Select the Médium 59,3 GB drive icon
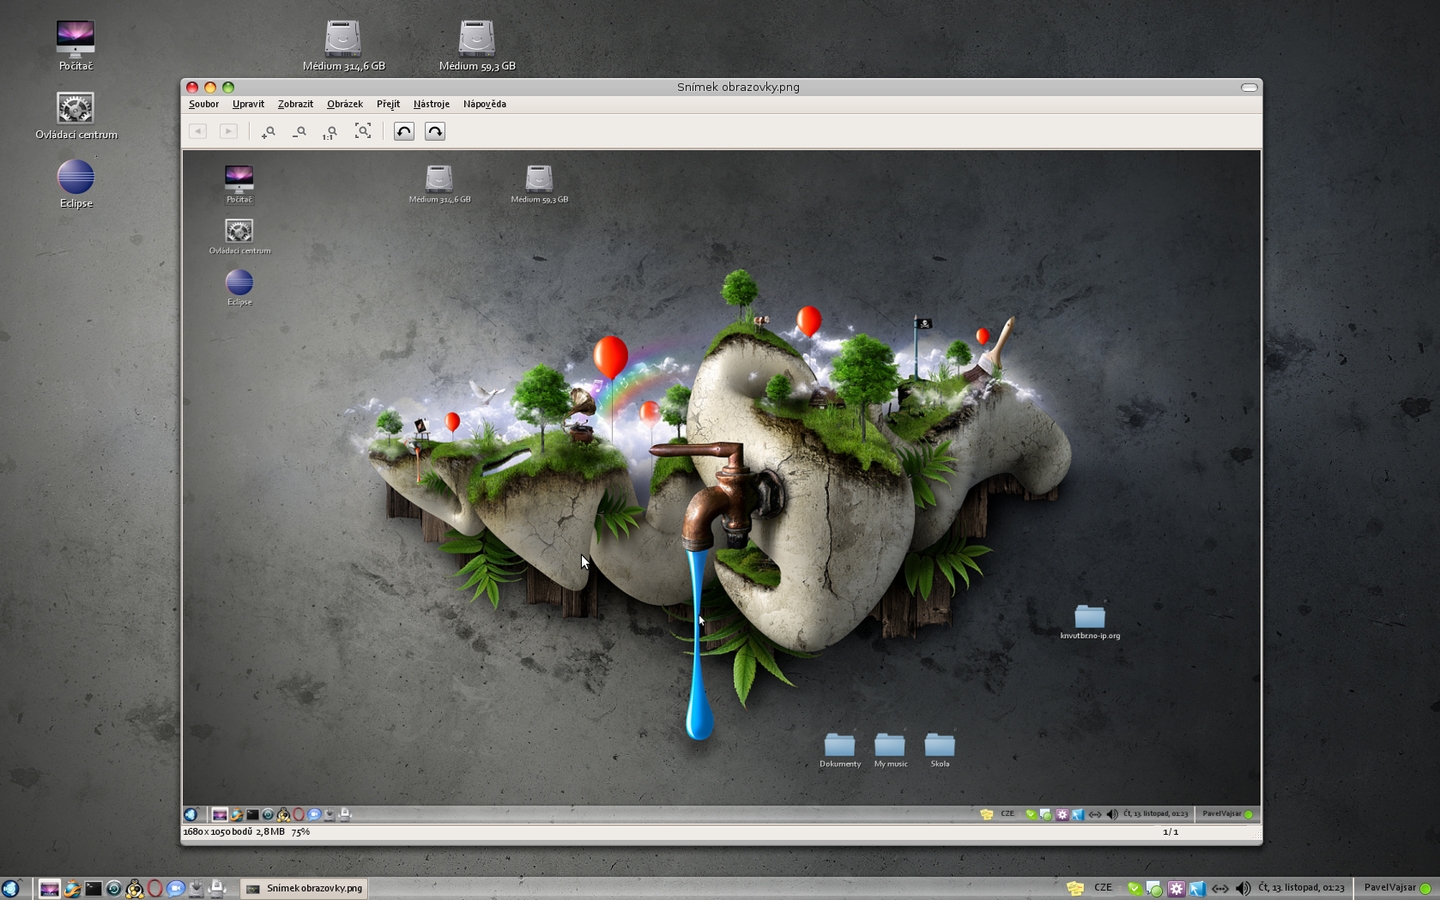 point(477,46)
